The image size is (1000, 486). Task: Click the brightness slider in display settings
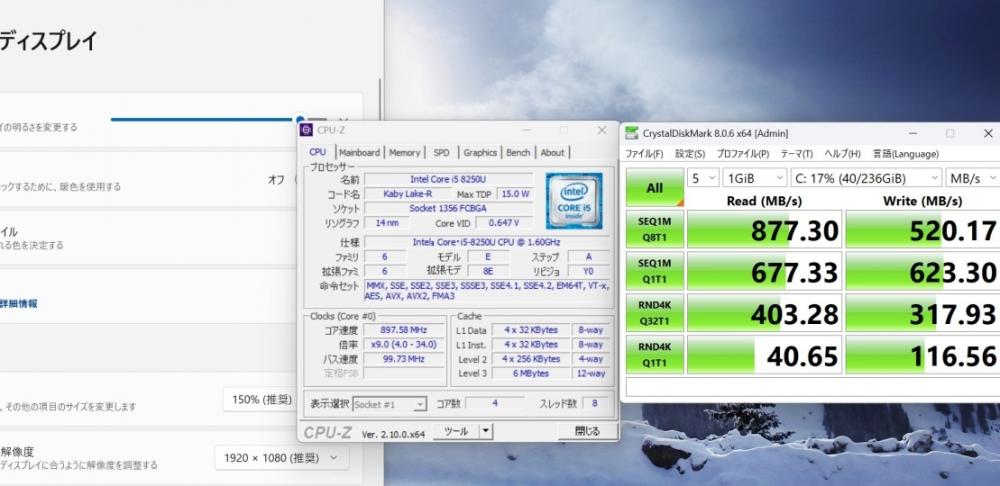coord(218,119)
